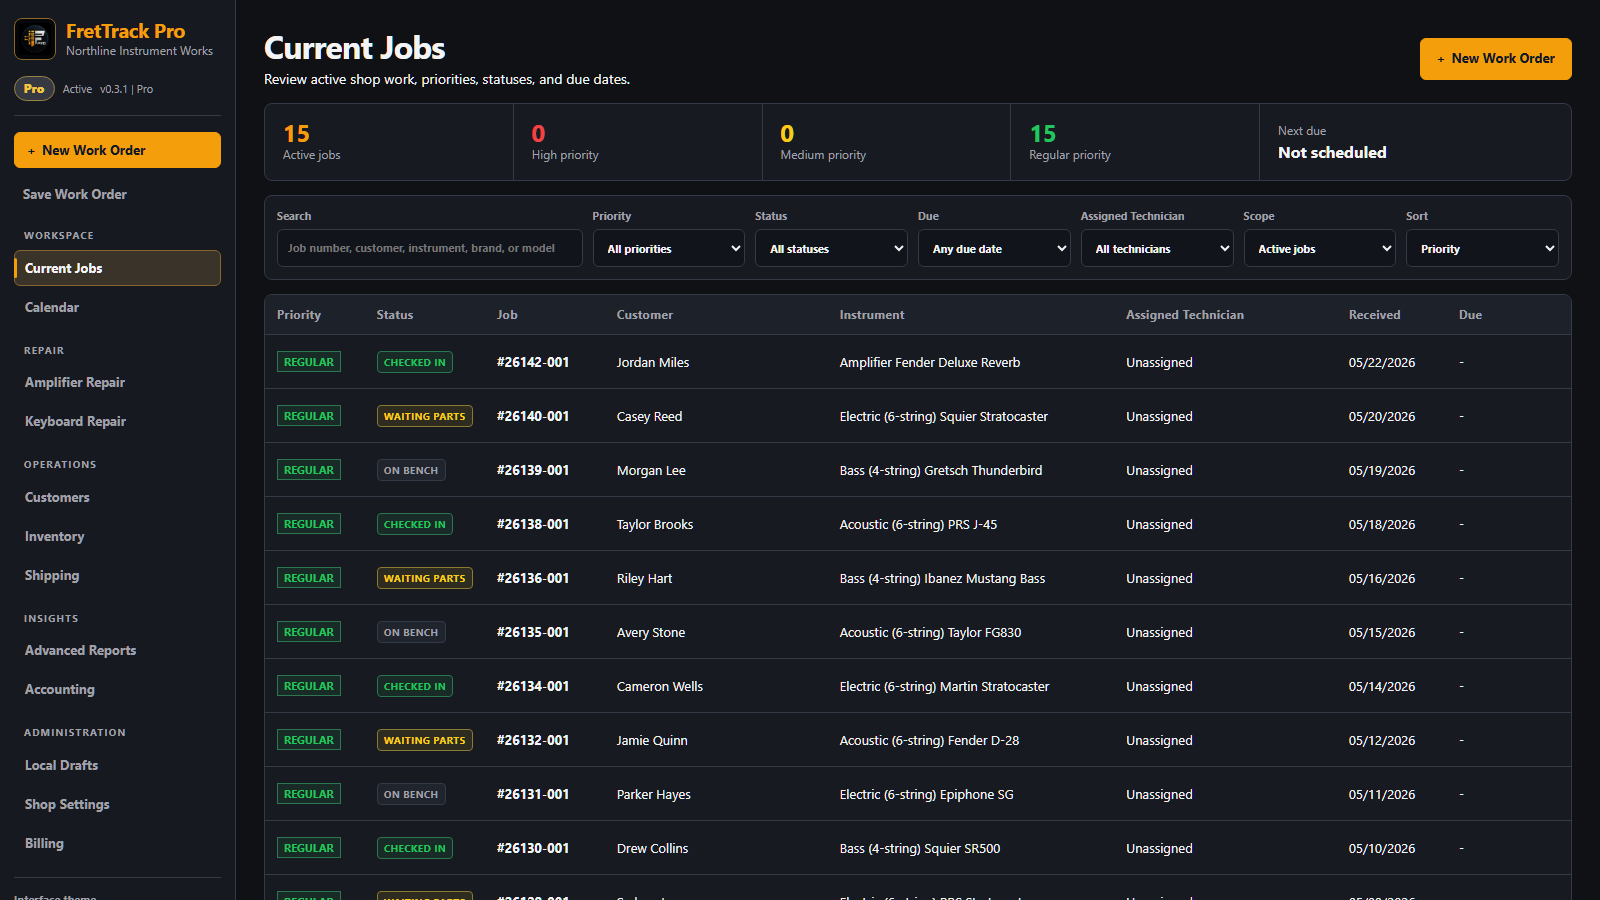Screen dimensions: 1600x900
Task: Click Bass Gretsch Thunderbird instrument cell
Action: (941, 470)
